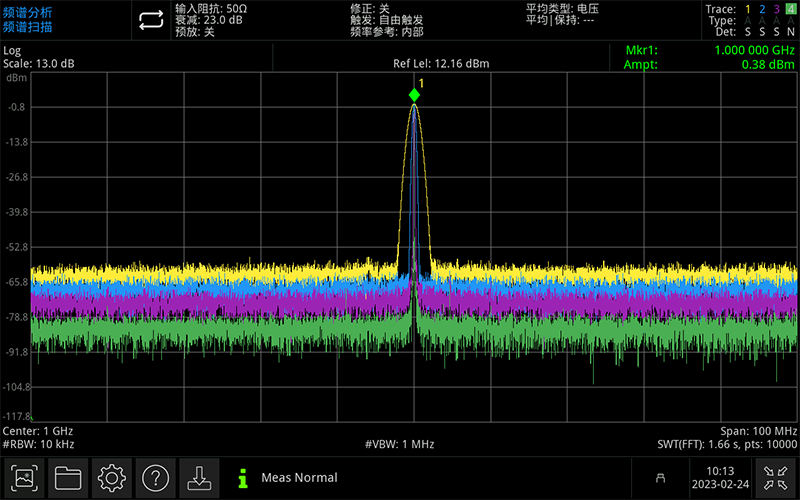The width and height of the screenshot is (800, 500).
Task: Select trace 2 in the Trace panel
Action: point(762,9)
